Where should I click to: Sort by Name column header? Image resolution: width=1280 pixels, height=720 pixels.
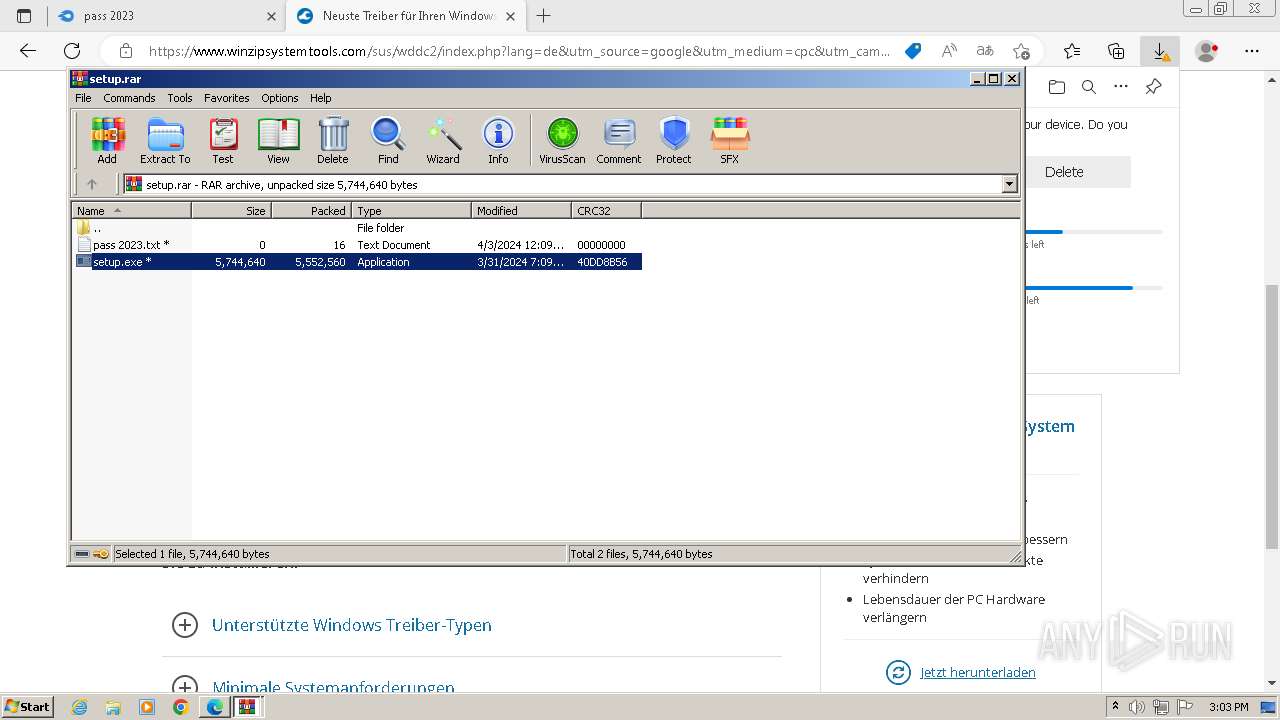coord(132,211)
